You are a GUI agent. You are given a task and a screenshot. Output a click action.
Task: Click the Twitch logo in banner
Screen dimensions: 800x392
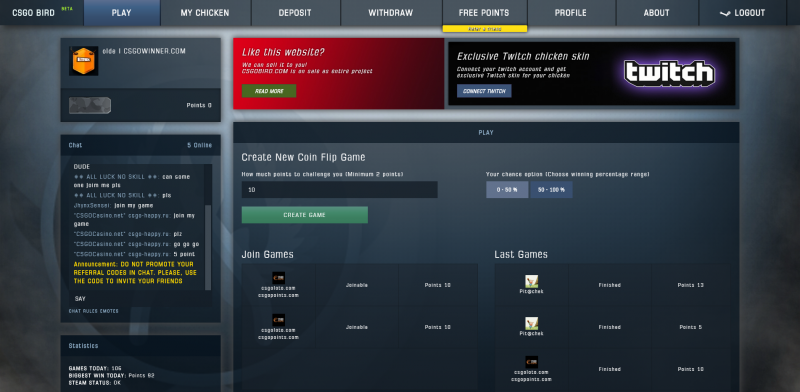pos(669,74)
